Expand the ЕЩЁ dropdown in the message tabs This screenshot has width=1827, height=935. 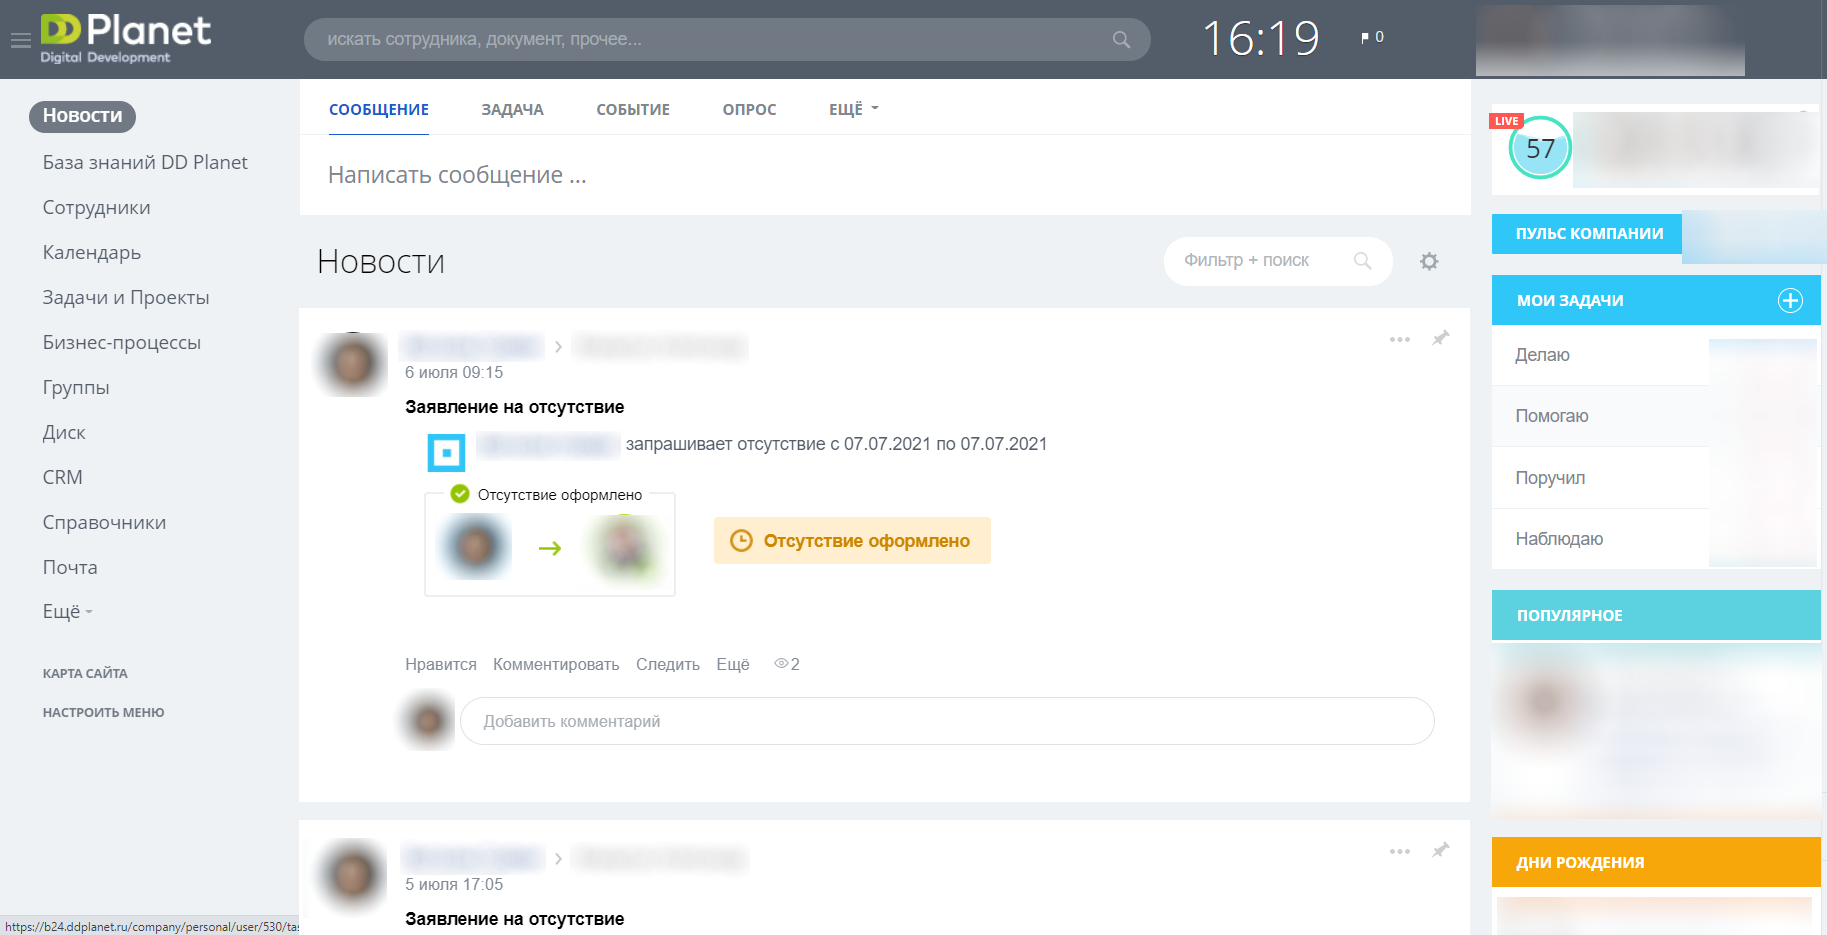click(853, 109)
